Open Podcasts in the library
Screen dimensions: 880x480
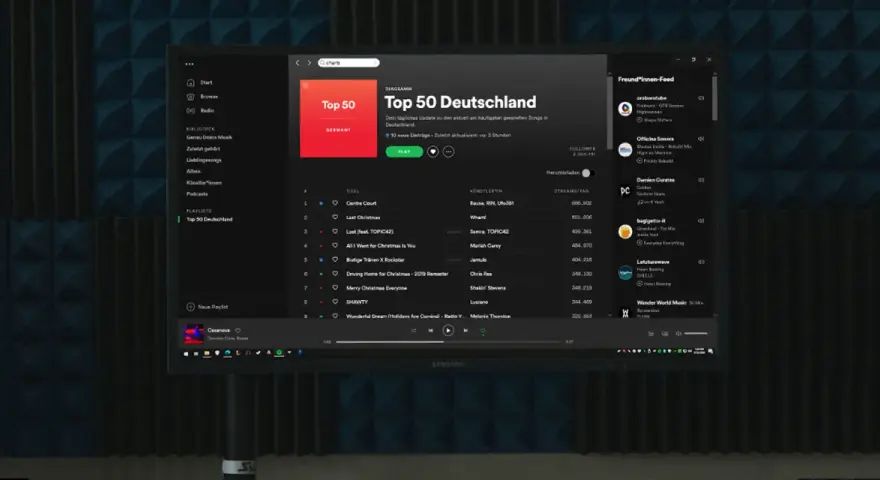click(x=197, y=194)
